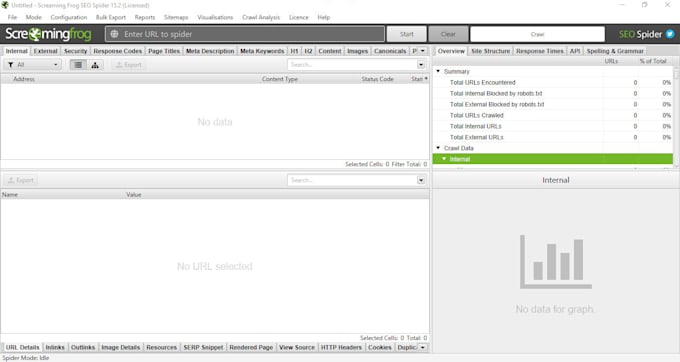Focus the Enter URL to spider field
Viewport: 680px width, 362px height.
tap(245, 34)
